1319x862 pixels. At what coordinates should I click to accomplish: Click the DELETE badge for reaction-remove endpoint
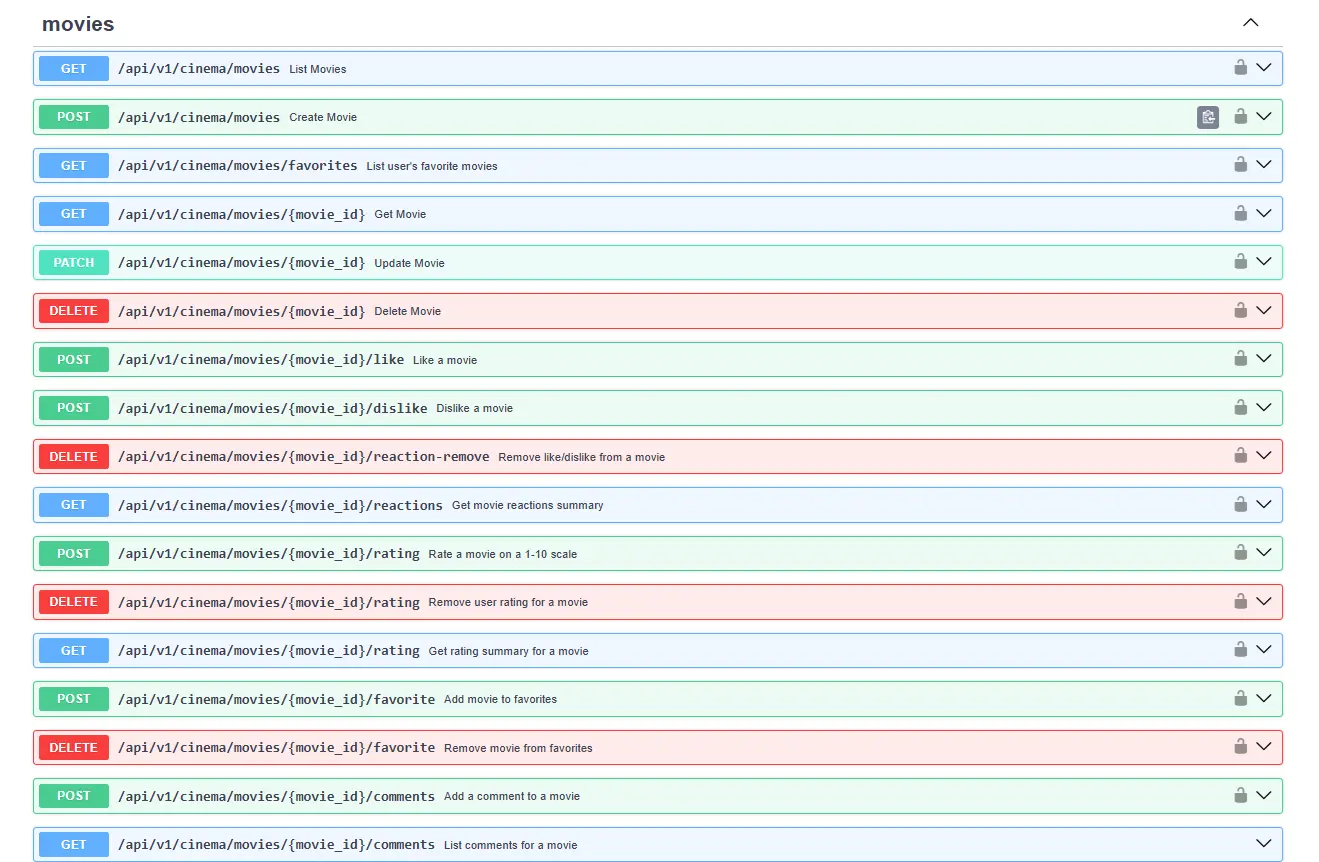[x=74, y=457]
